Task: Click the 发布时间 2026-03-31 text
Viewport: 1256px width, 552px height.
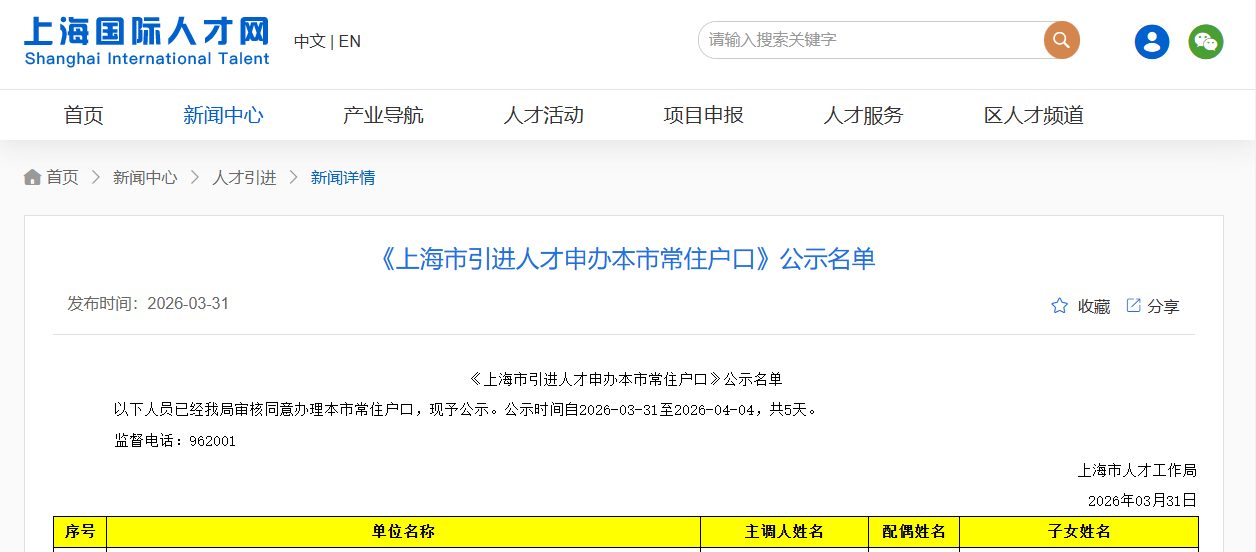Action: pos(148,303)
